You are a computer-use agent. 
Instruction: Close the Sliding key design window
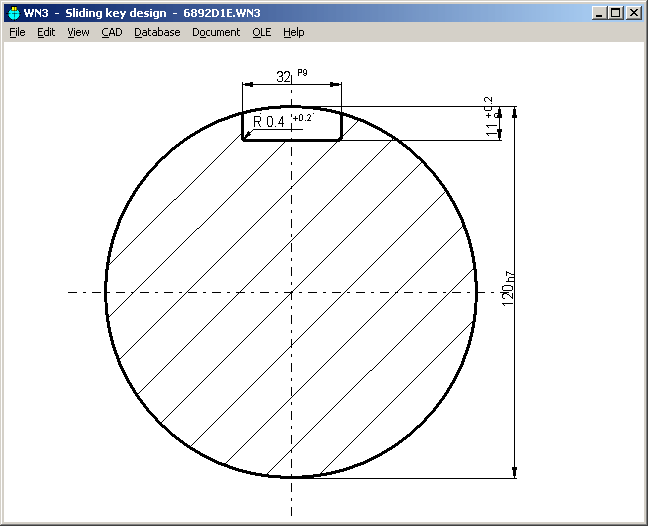[634, 13]
